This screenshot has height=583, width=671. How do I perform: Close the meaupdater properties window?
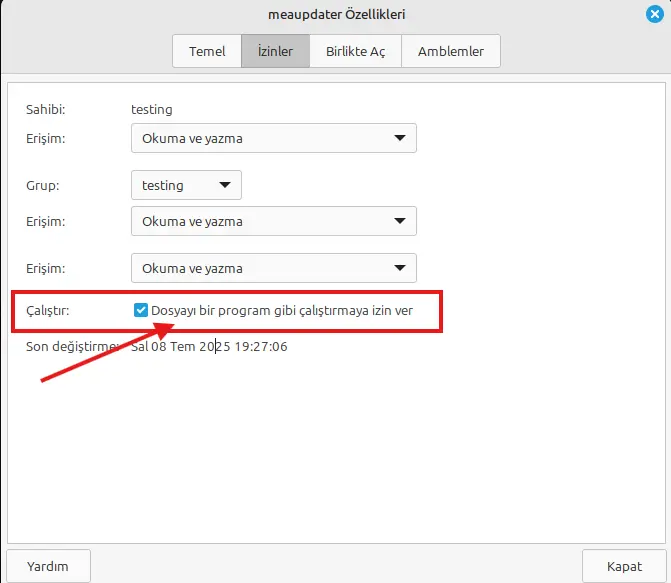[x=654, y=14]
